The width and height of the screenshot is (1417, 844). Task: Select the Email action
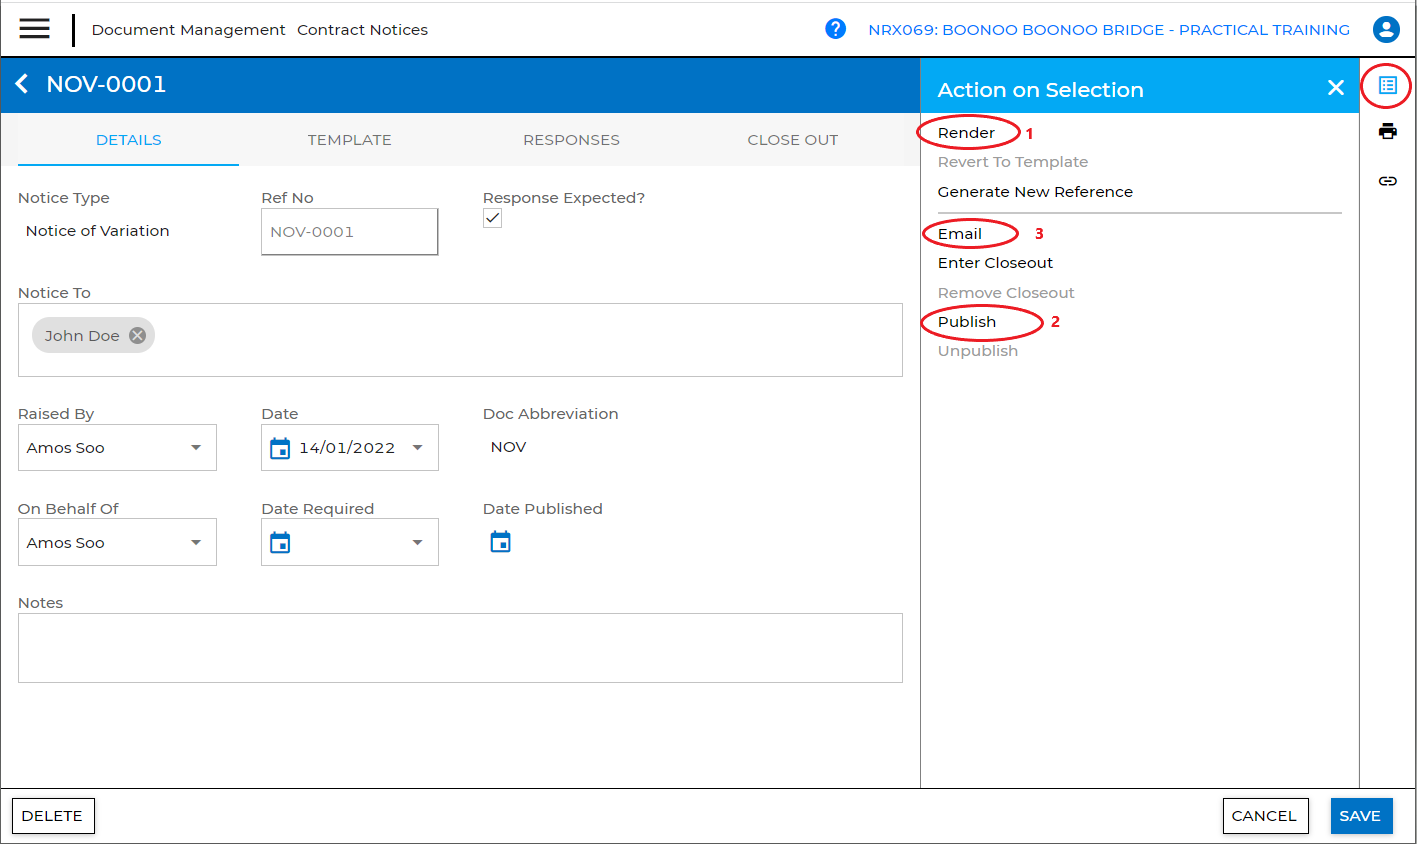tap(959, 234)
